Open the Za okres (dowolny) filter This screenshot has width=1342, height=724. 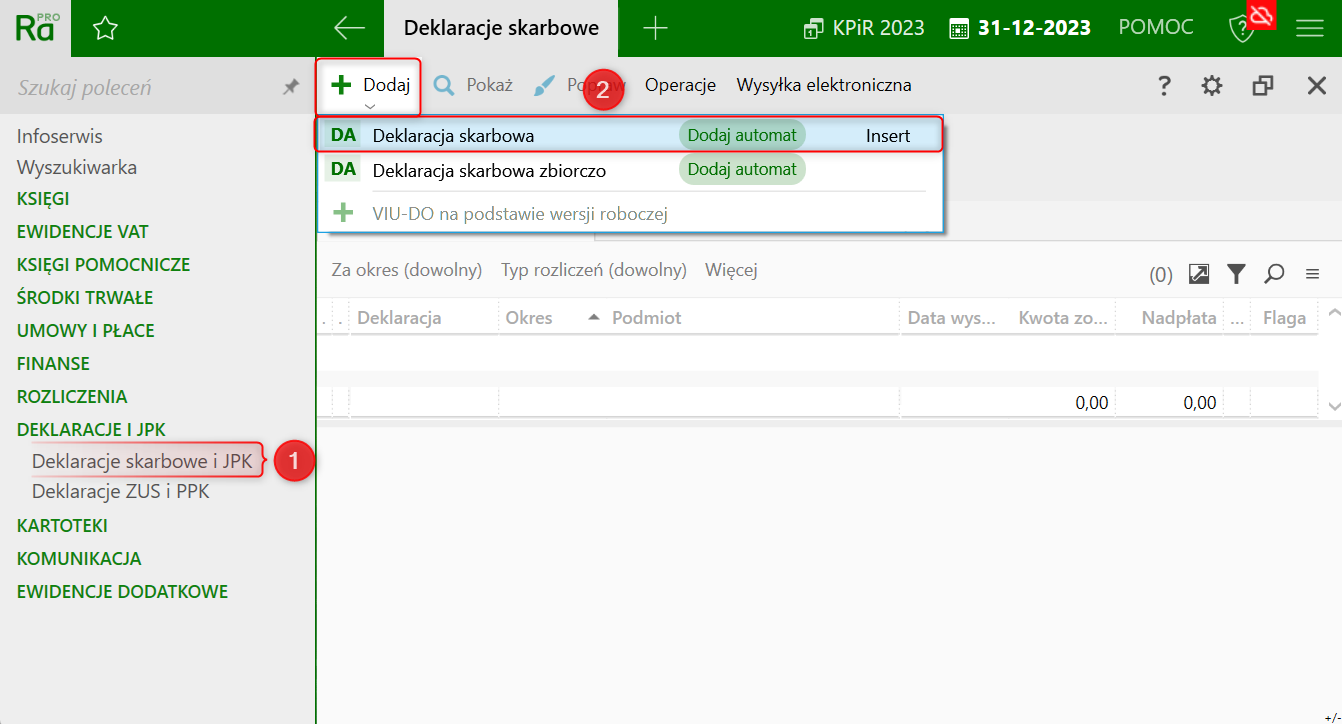tap(407, 270)
